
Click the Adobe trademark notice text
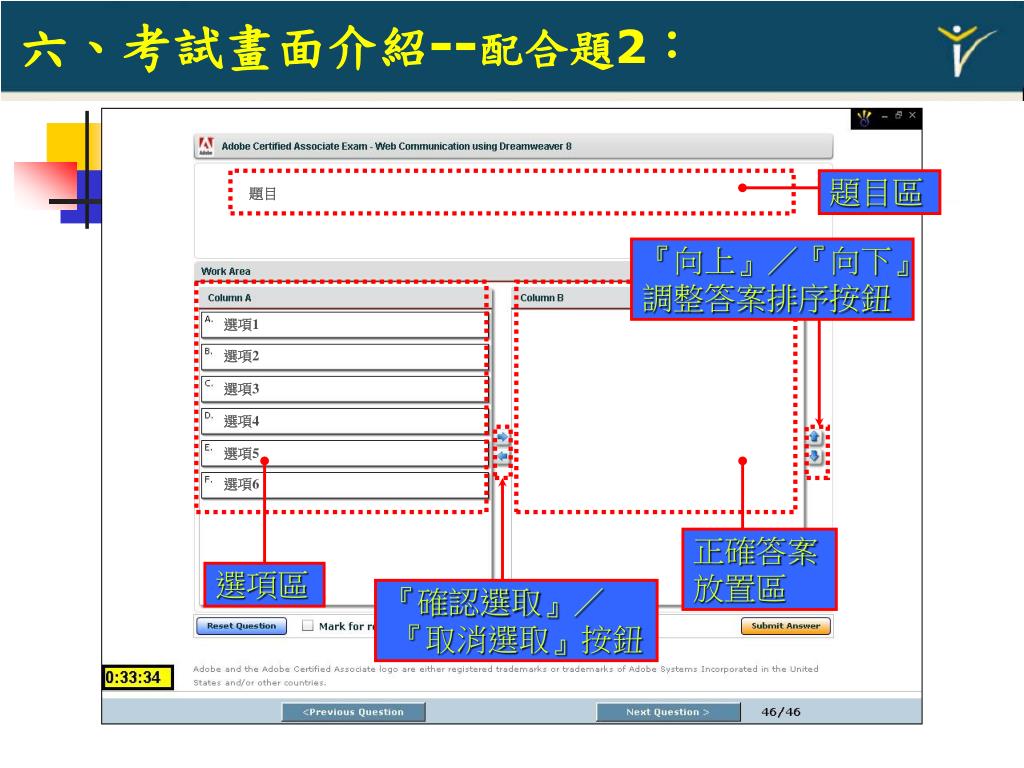click(505, 676)
